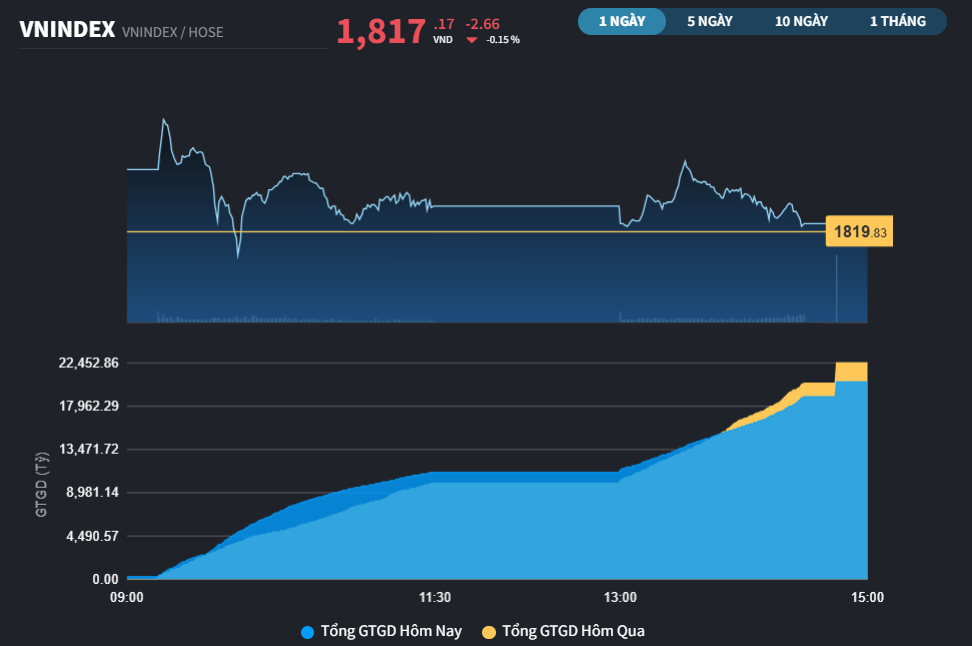
Task: Click the Tổng GTGD Hôm Qua legend label
Action: [573, 632]
